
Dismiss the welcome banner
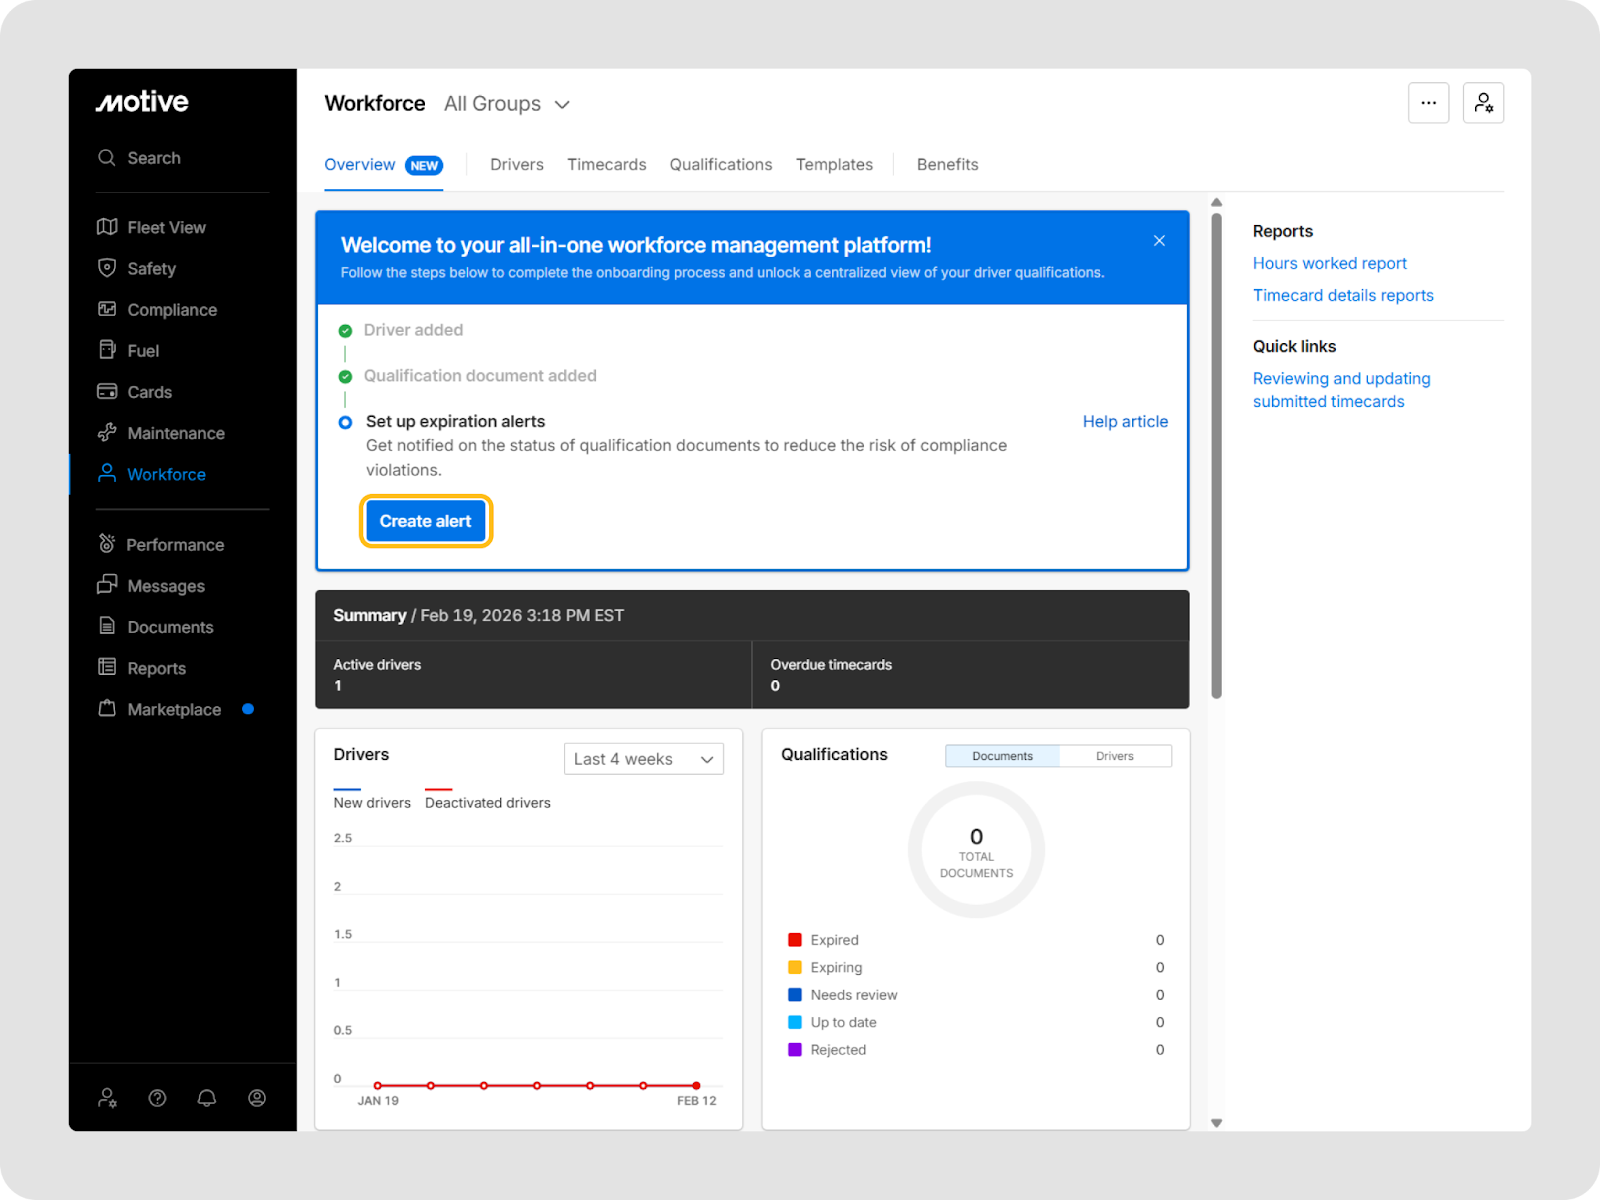click(1159, 241)
